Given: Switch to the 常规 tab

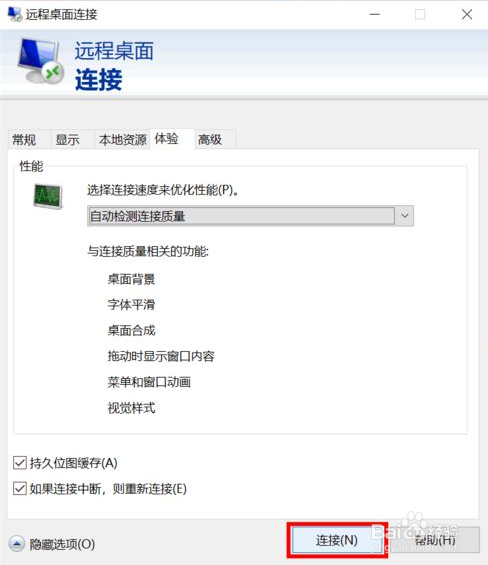Looking at the screenshot, I should [25, 139].
